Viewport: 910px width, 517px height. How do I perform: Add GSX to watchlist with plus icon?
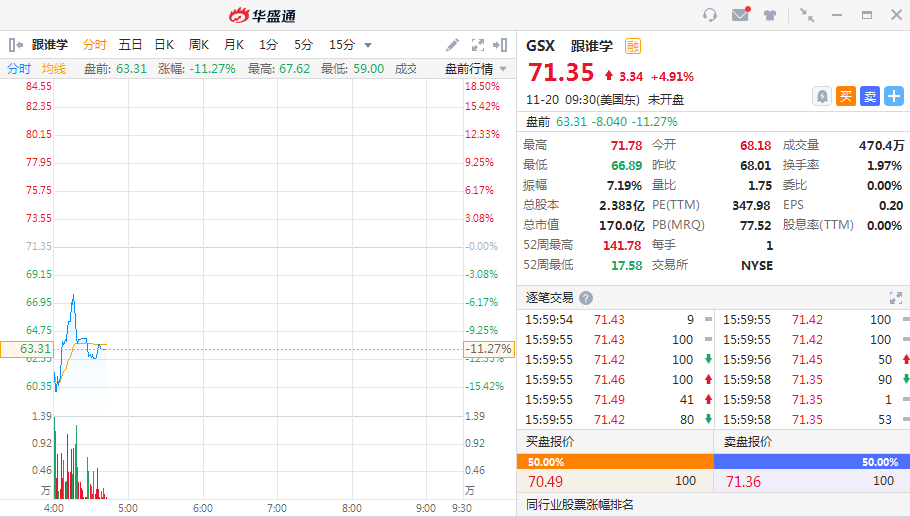pos(893,96)
